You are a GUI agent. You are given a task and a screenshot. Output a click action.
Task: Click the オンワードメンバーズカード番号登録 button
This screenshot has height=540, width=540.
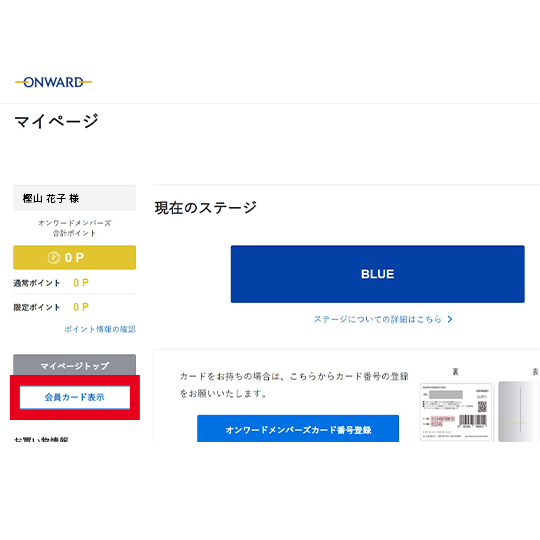(298, 429)
